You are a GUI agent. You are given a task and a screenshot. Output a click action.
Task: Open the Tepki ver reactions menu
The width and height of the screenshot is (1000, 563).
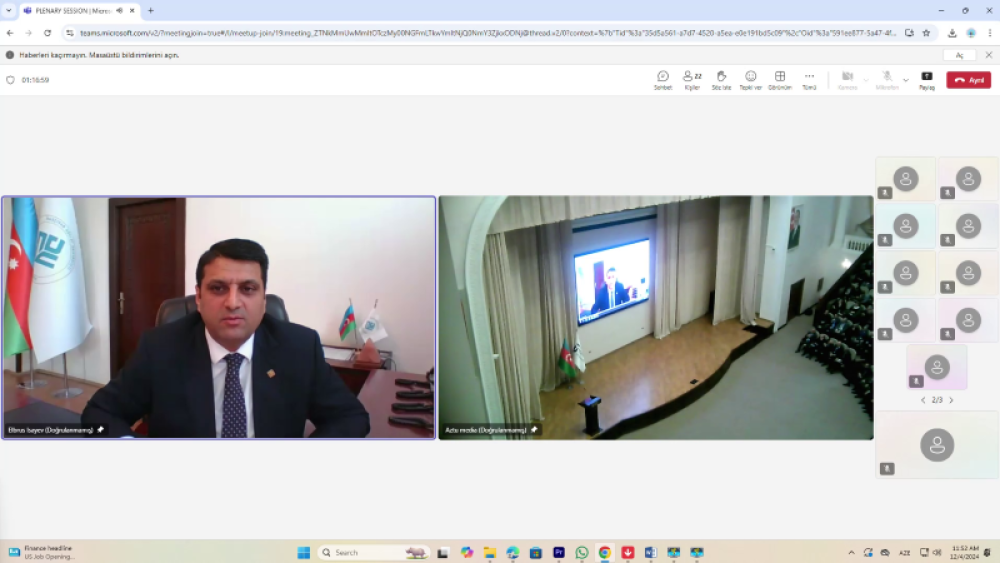750,79
